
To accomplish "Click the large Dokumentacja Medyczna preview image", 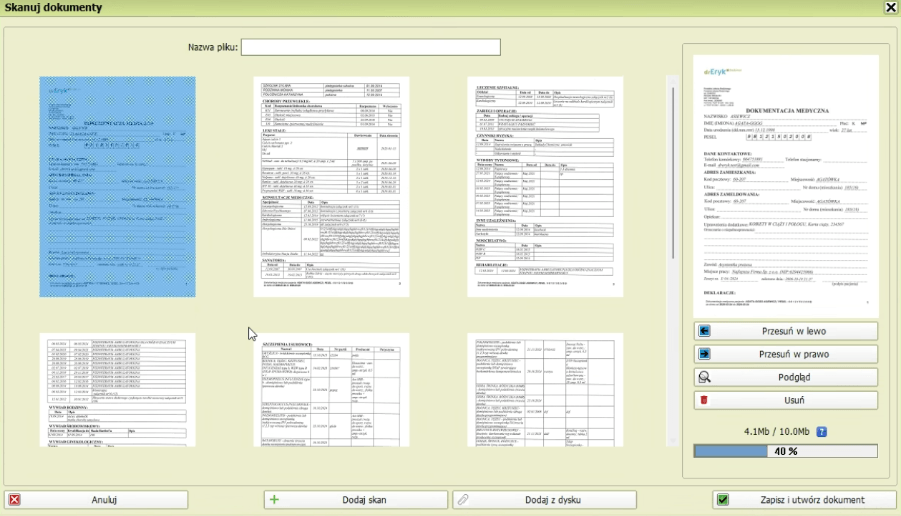I will tap(785, 180).
